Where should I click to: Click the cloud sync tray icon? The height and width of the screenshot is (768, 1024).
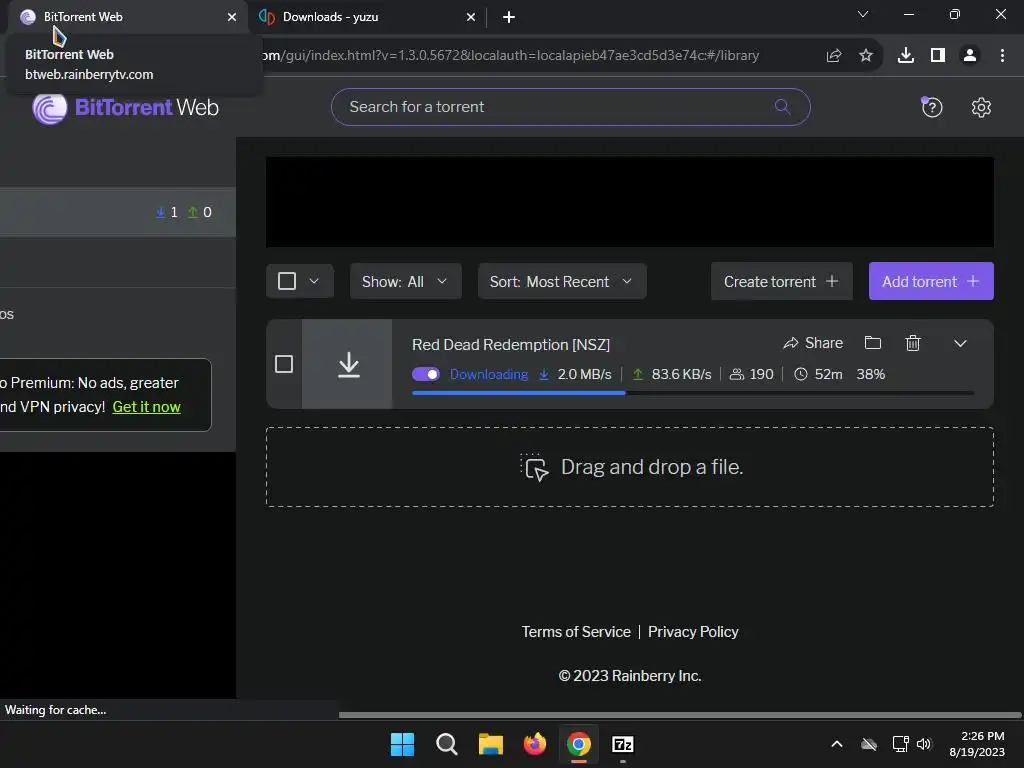coord(869,744)
